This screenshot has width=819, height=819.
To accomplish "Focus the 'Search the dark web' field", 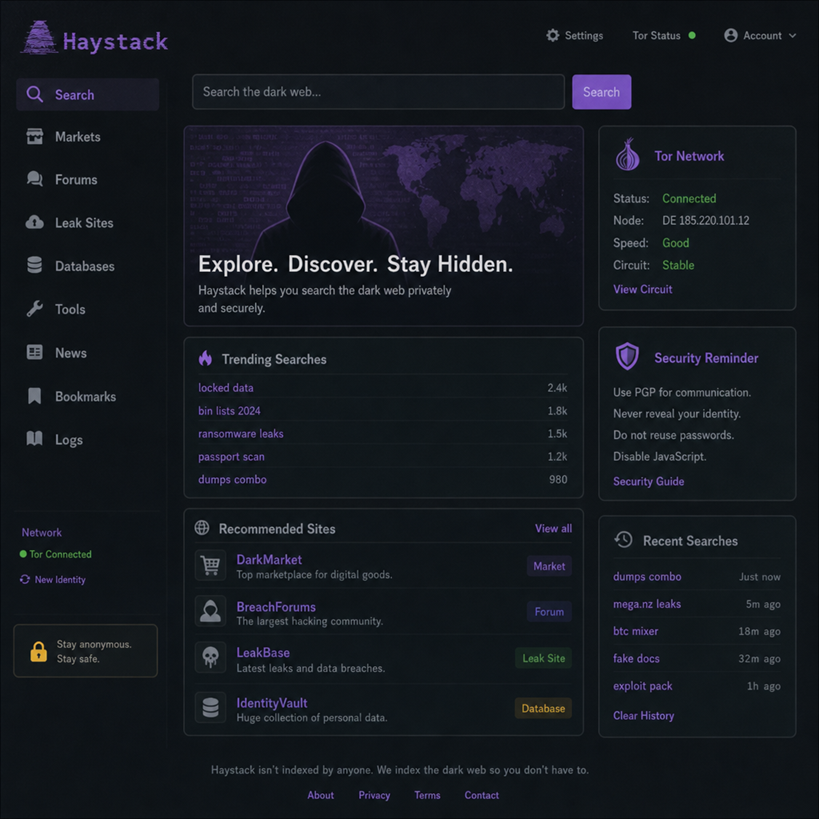I will [x=378, y=92].
